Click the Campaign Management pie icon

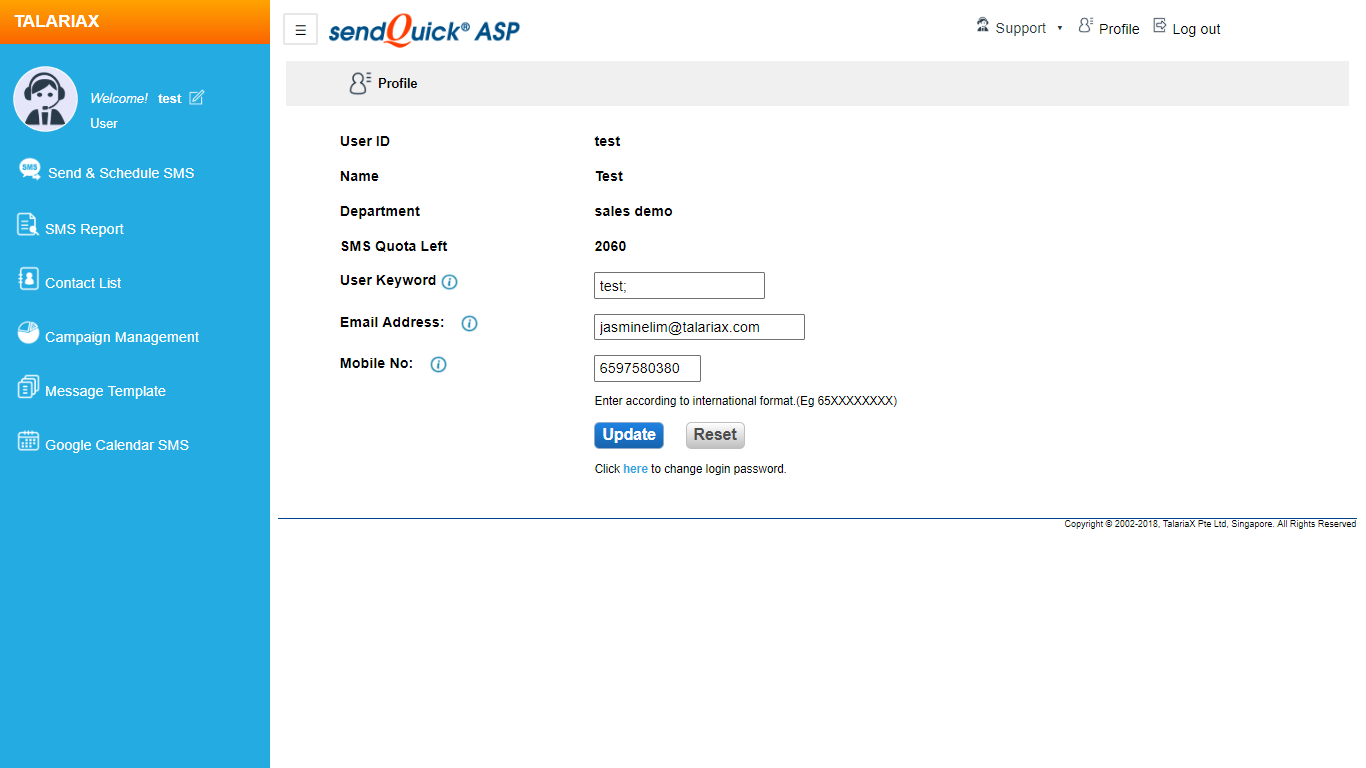28,333
